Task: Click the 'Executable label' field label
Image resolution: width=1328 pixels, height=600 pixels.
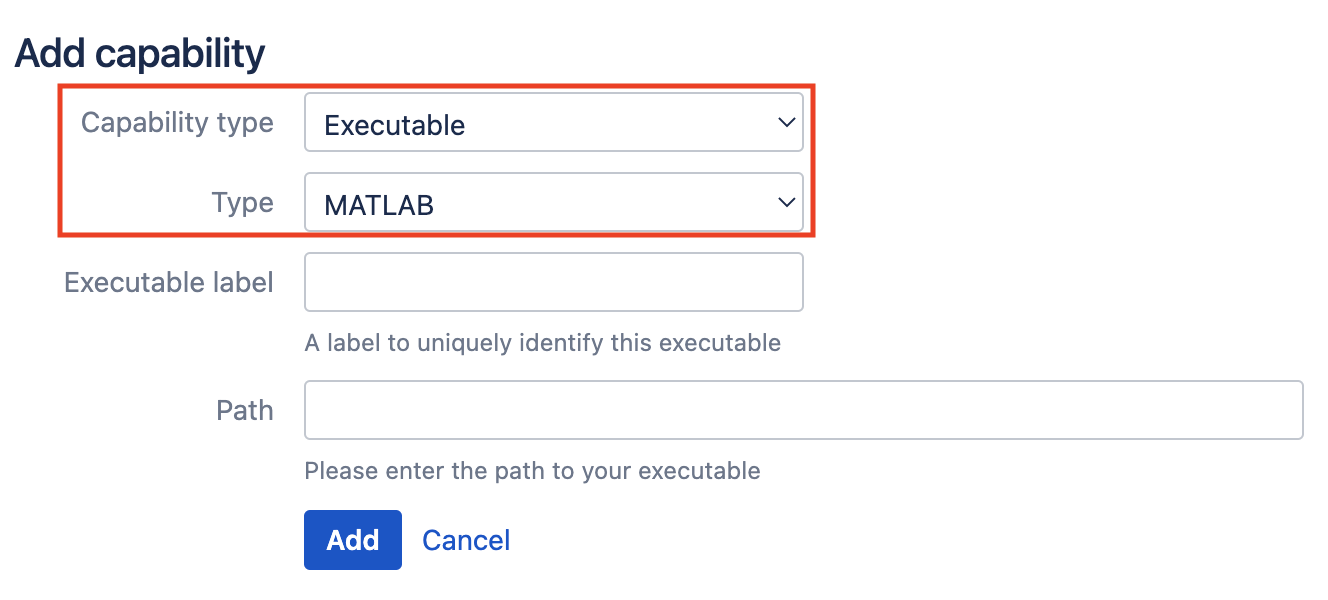Action: [169, 283]
